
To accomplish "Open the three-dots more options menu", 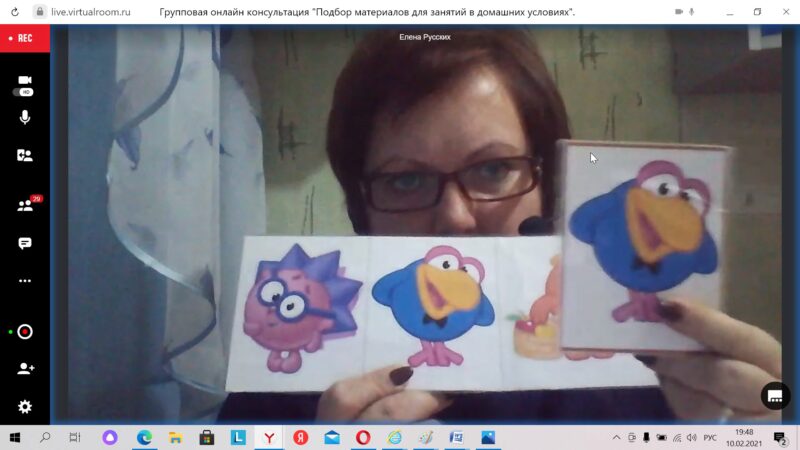I will [x=24, y=281].
